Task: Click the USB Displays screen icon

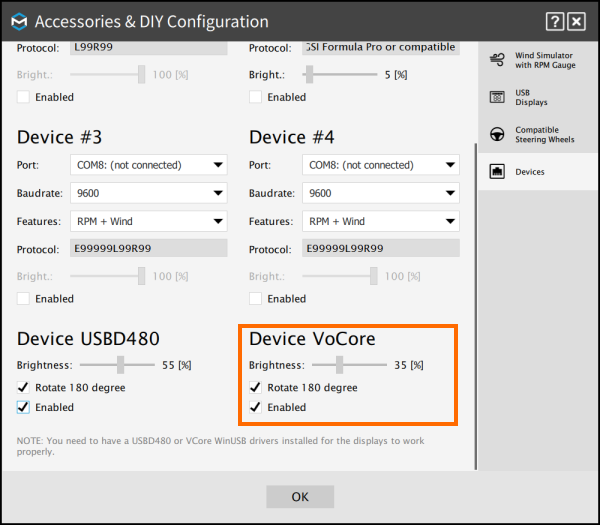Action: [x=497, y=97]
